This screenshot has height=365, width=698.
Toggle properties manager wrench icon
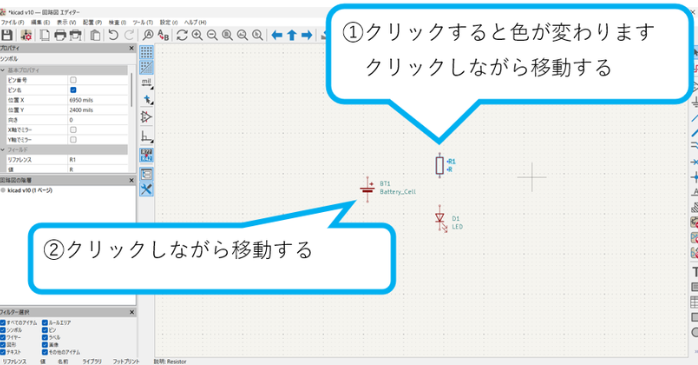(x=146, y=190)
